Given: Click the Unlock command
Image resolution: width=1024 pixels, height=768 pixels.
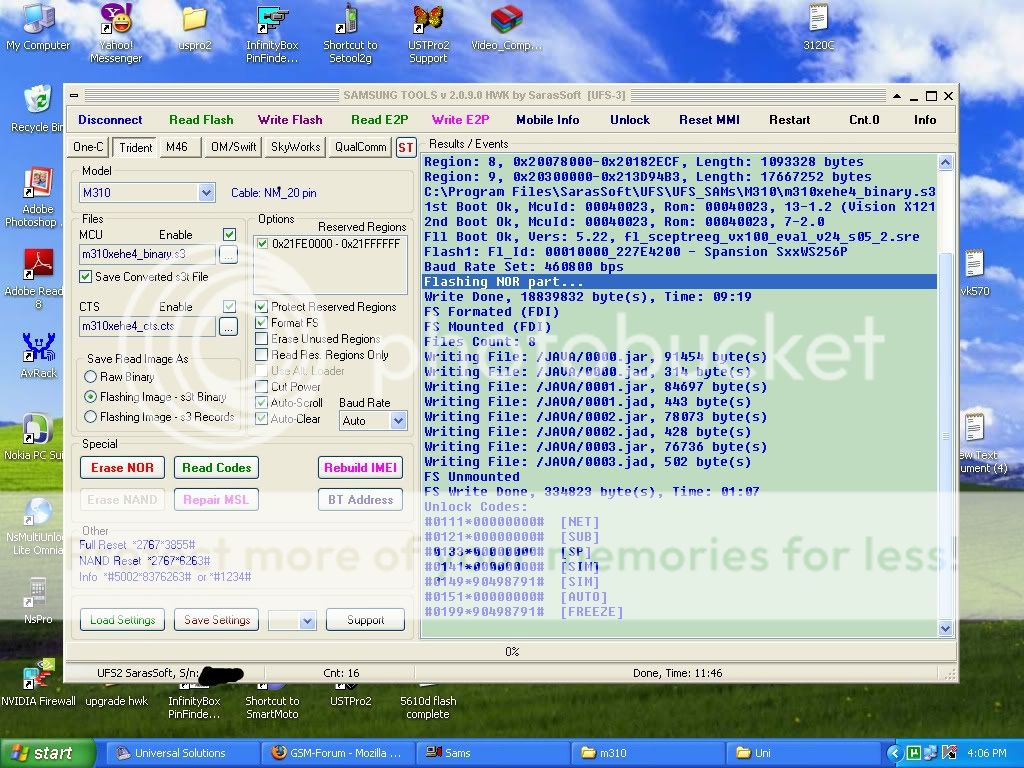Looking at the screenshot, I should pyautogui.click(x=630, y=120).
